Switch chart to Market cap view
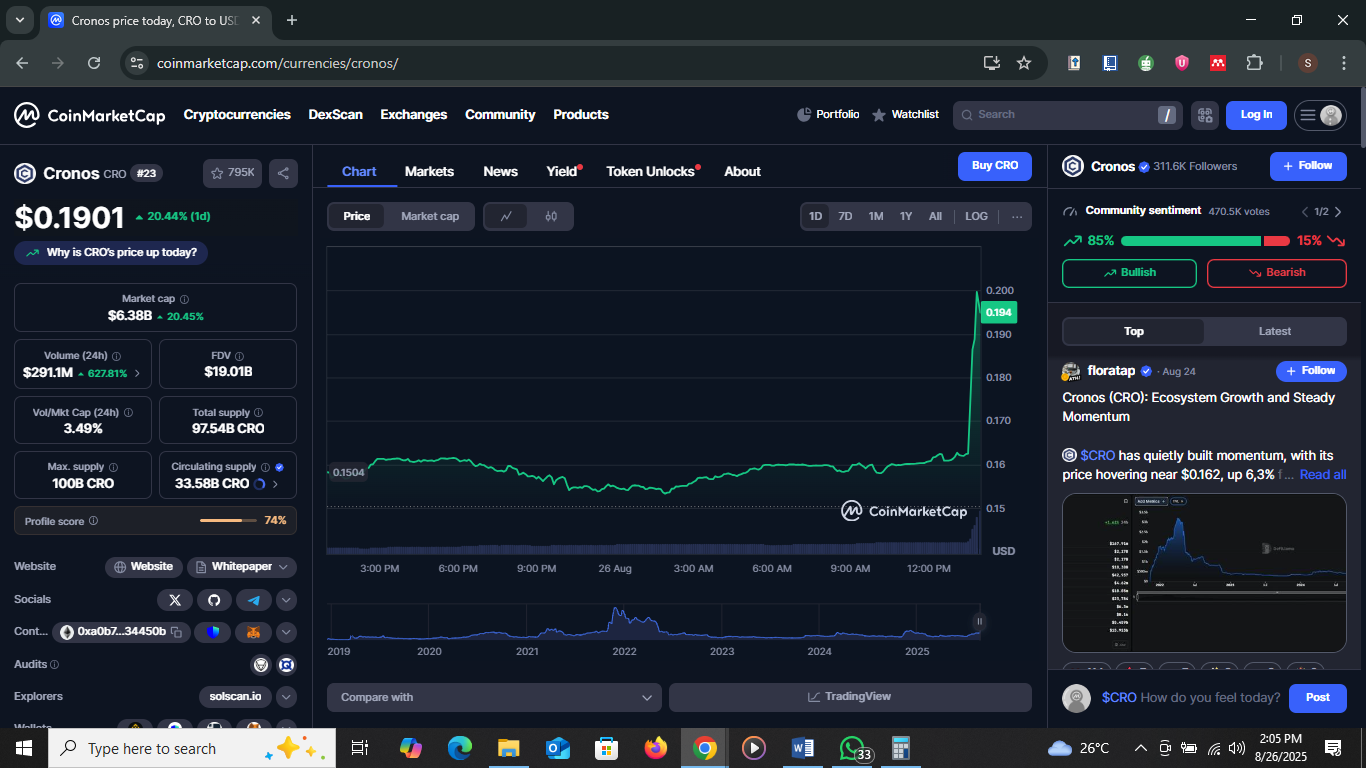This screenshot has width=1366, height=768. (x=430, y=216)
